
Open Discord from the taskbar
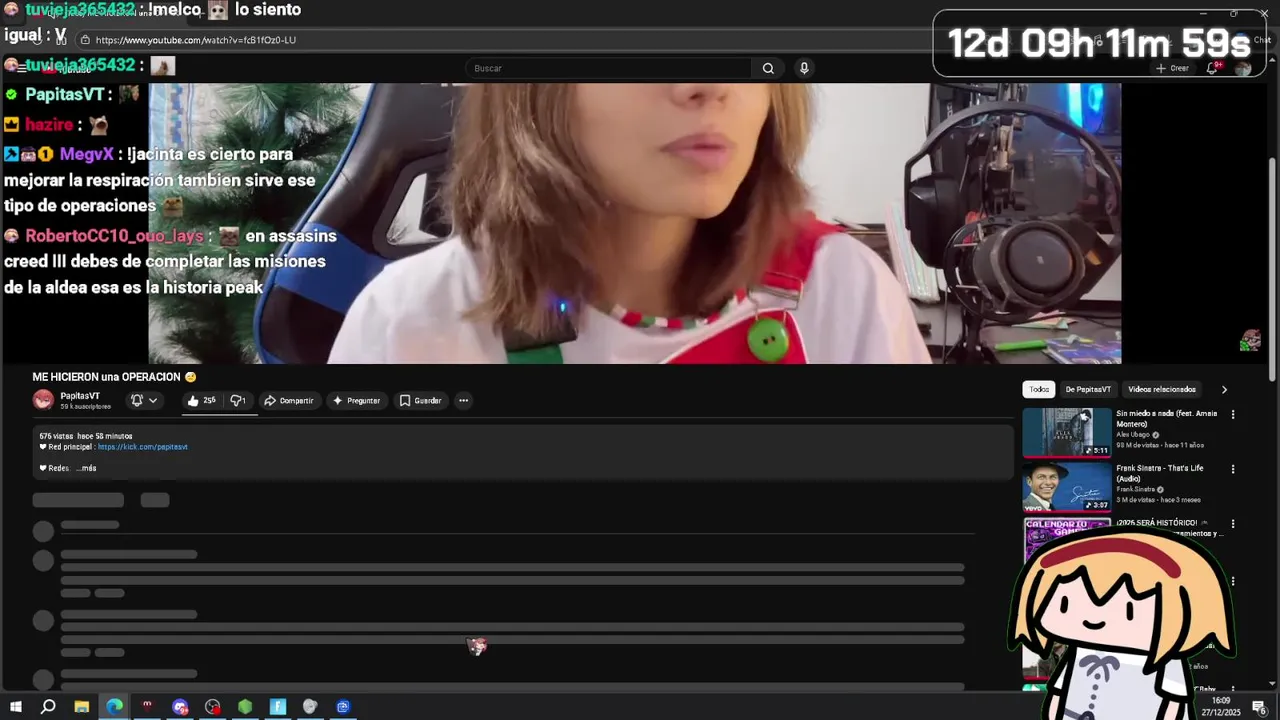(x=180, y=707)
